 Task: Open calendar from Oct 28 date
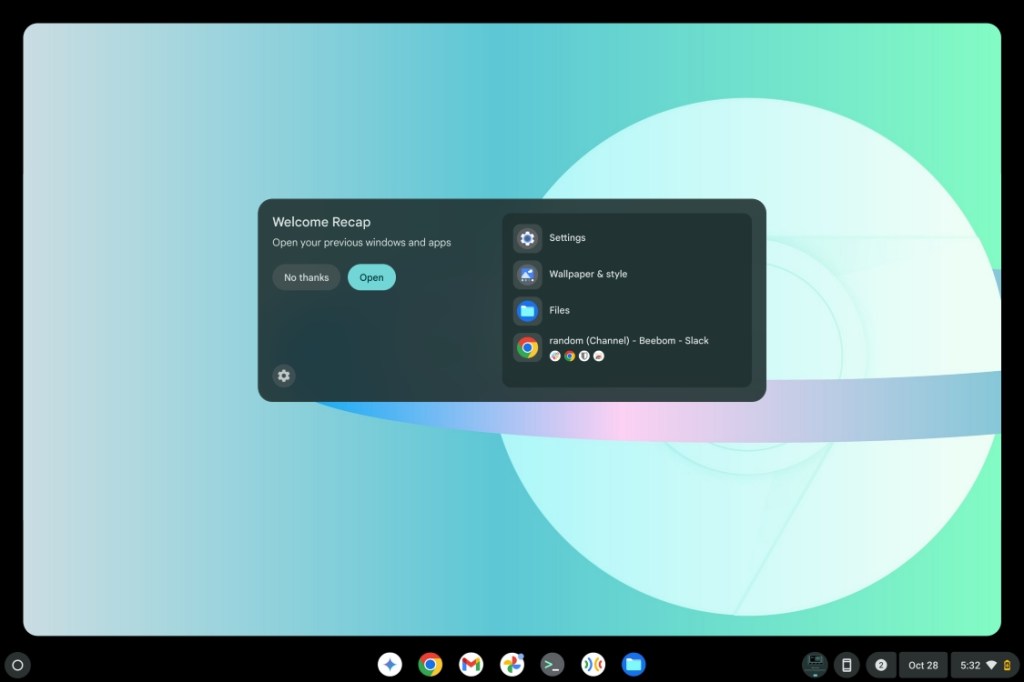pyautogui.click(x=923, y=664)
